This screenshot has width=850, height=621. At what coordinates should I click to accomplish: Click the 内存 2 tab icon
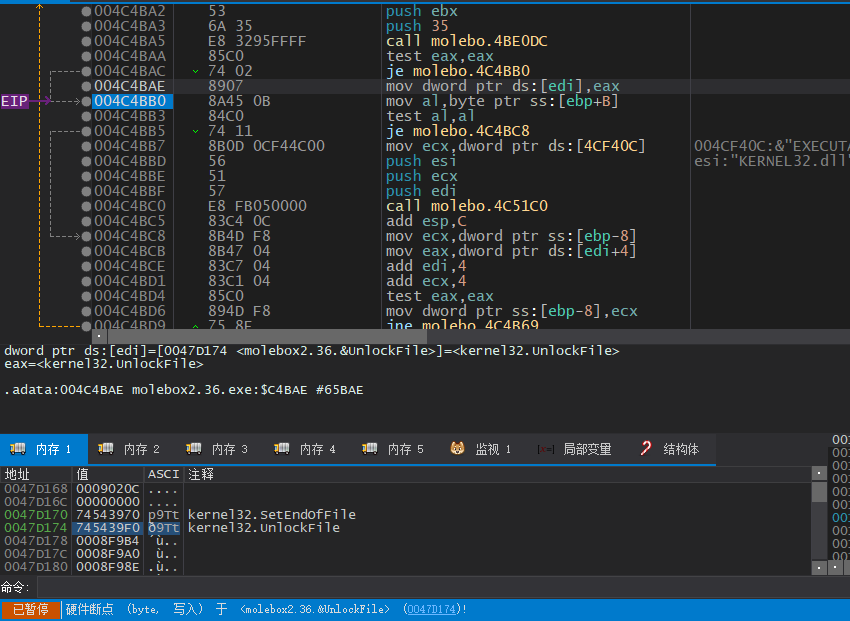click(x=106, y=449)
